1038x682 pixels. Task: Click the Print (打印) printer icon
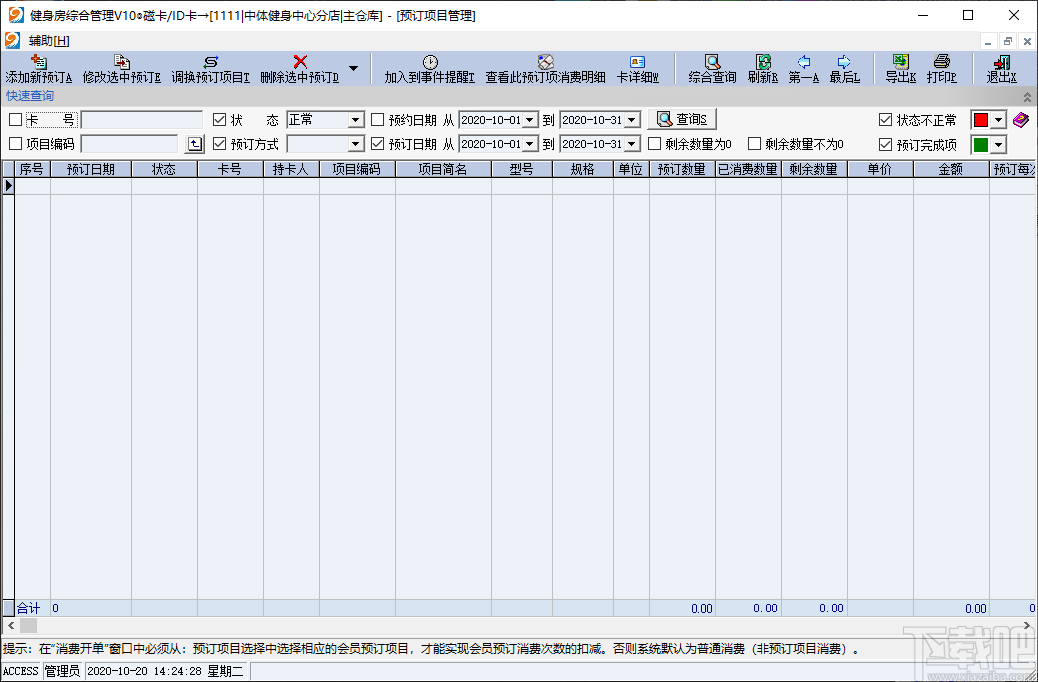point(942,62)
